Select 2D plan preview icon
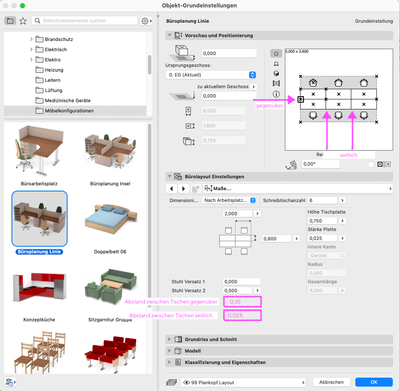 (276, 53)
